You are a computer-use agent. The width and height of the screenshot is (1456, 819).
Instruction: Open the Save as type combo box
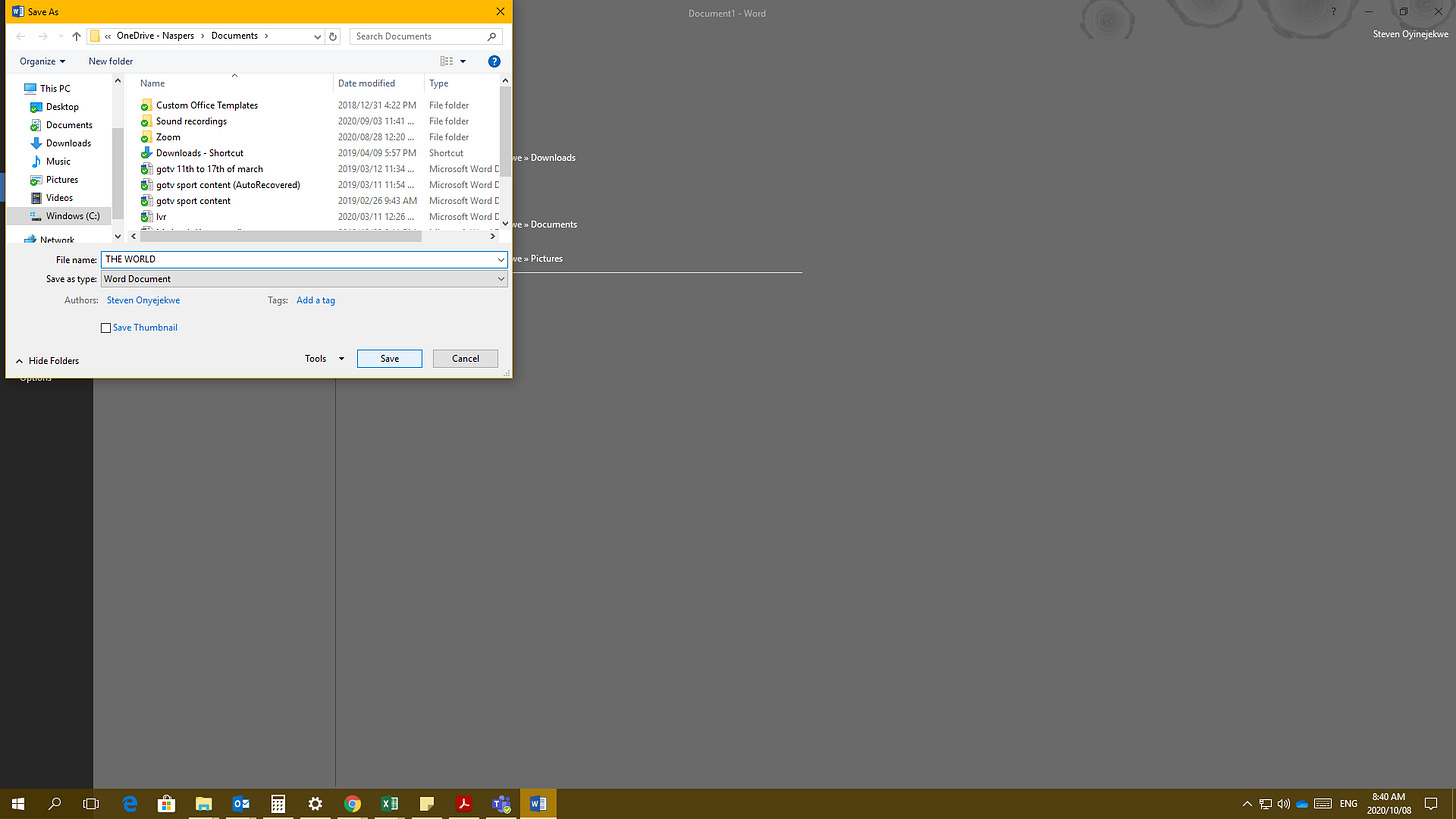click(304, 279)
